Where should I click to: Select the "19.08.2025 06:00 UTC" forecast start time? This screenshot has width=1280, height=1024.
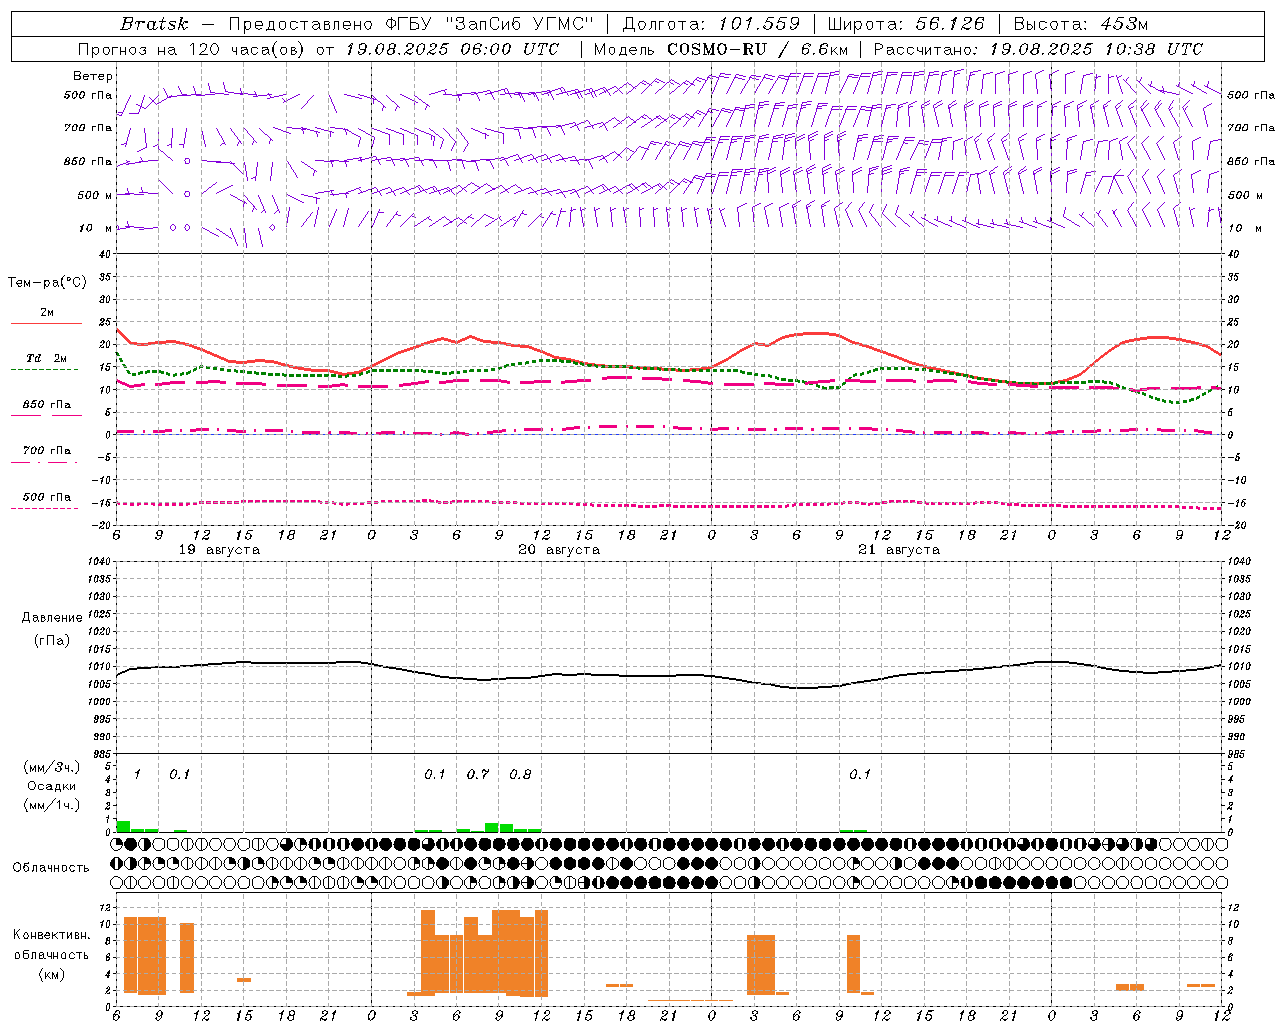click(x=452, y=49)
